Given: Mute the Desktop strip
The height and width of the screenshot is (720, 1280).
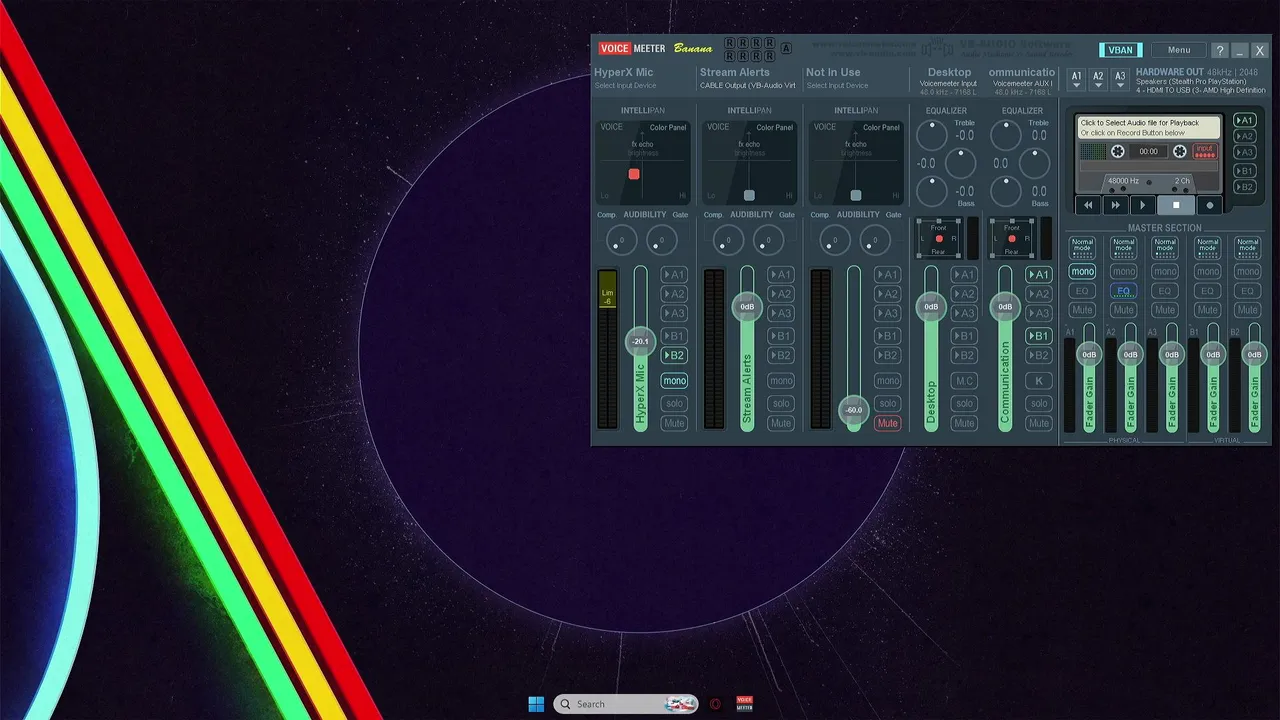Looking at the screenshot, I should (964, 423).
